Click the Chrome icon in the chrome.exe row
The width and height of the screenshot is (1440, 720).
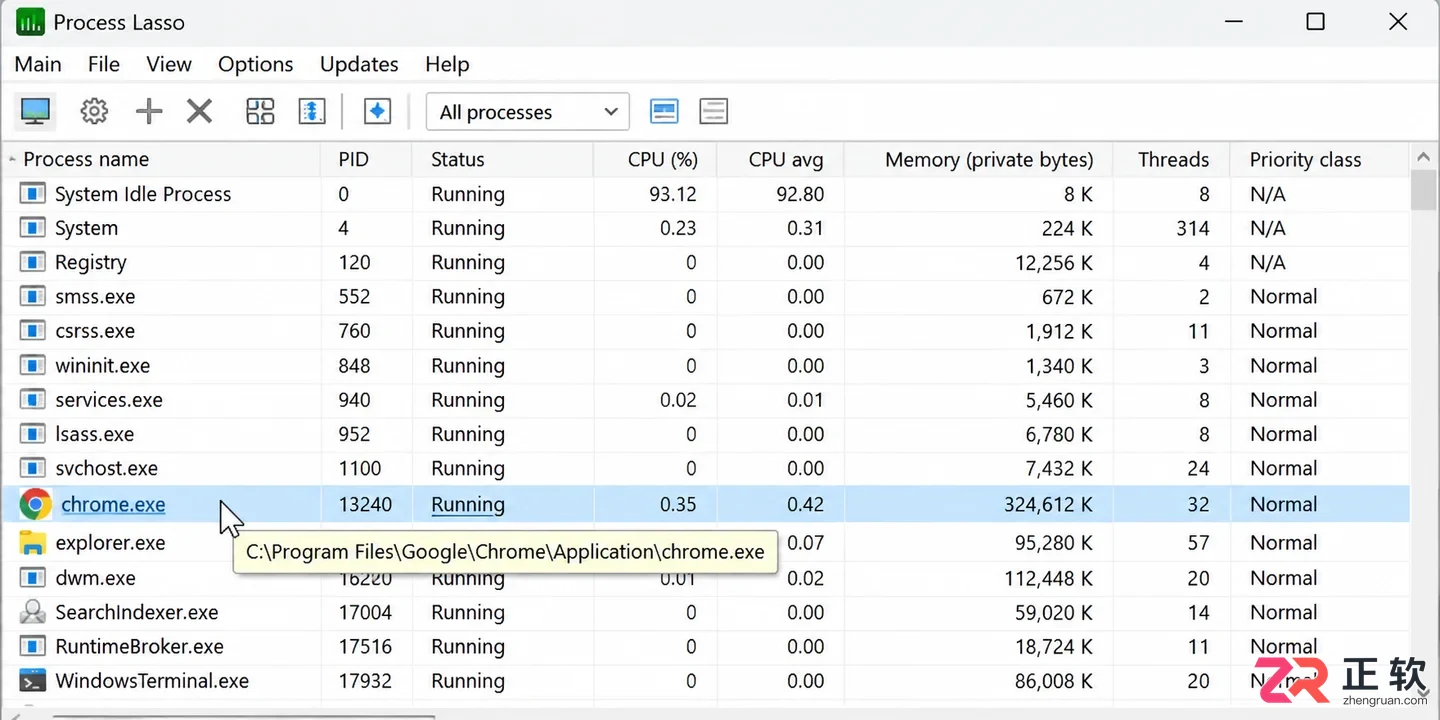(35, 505)
